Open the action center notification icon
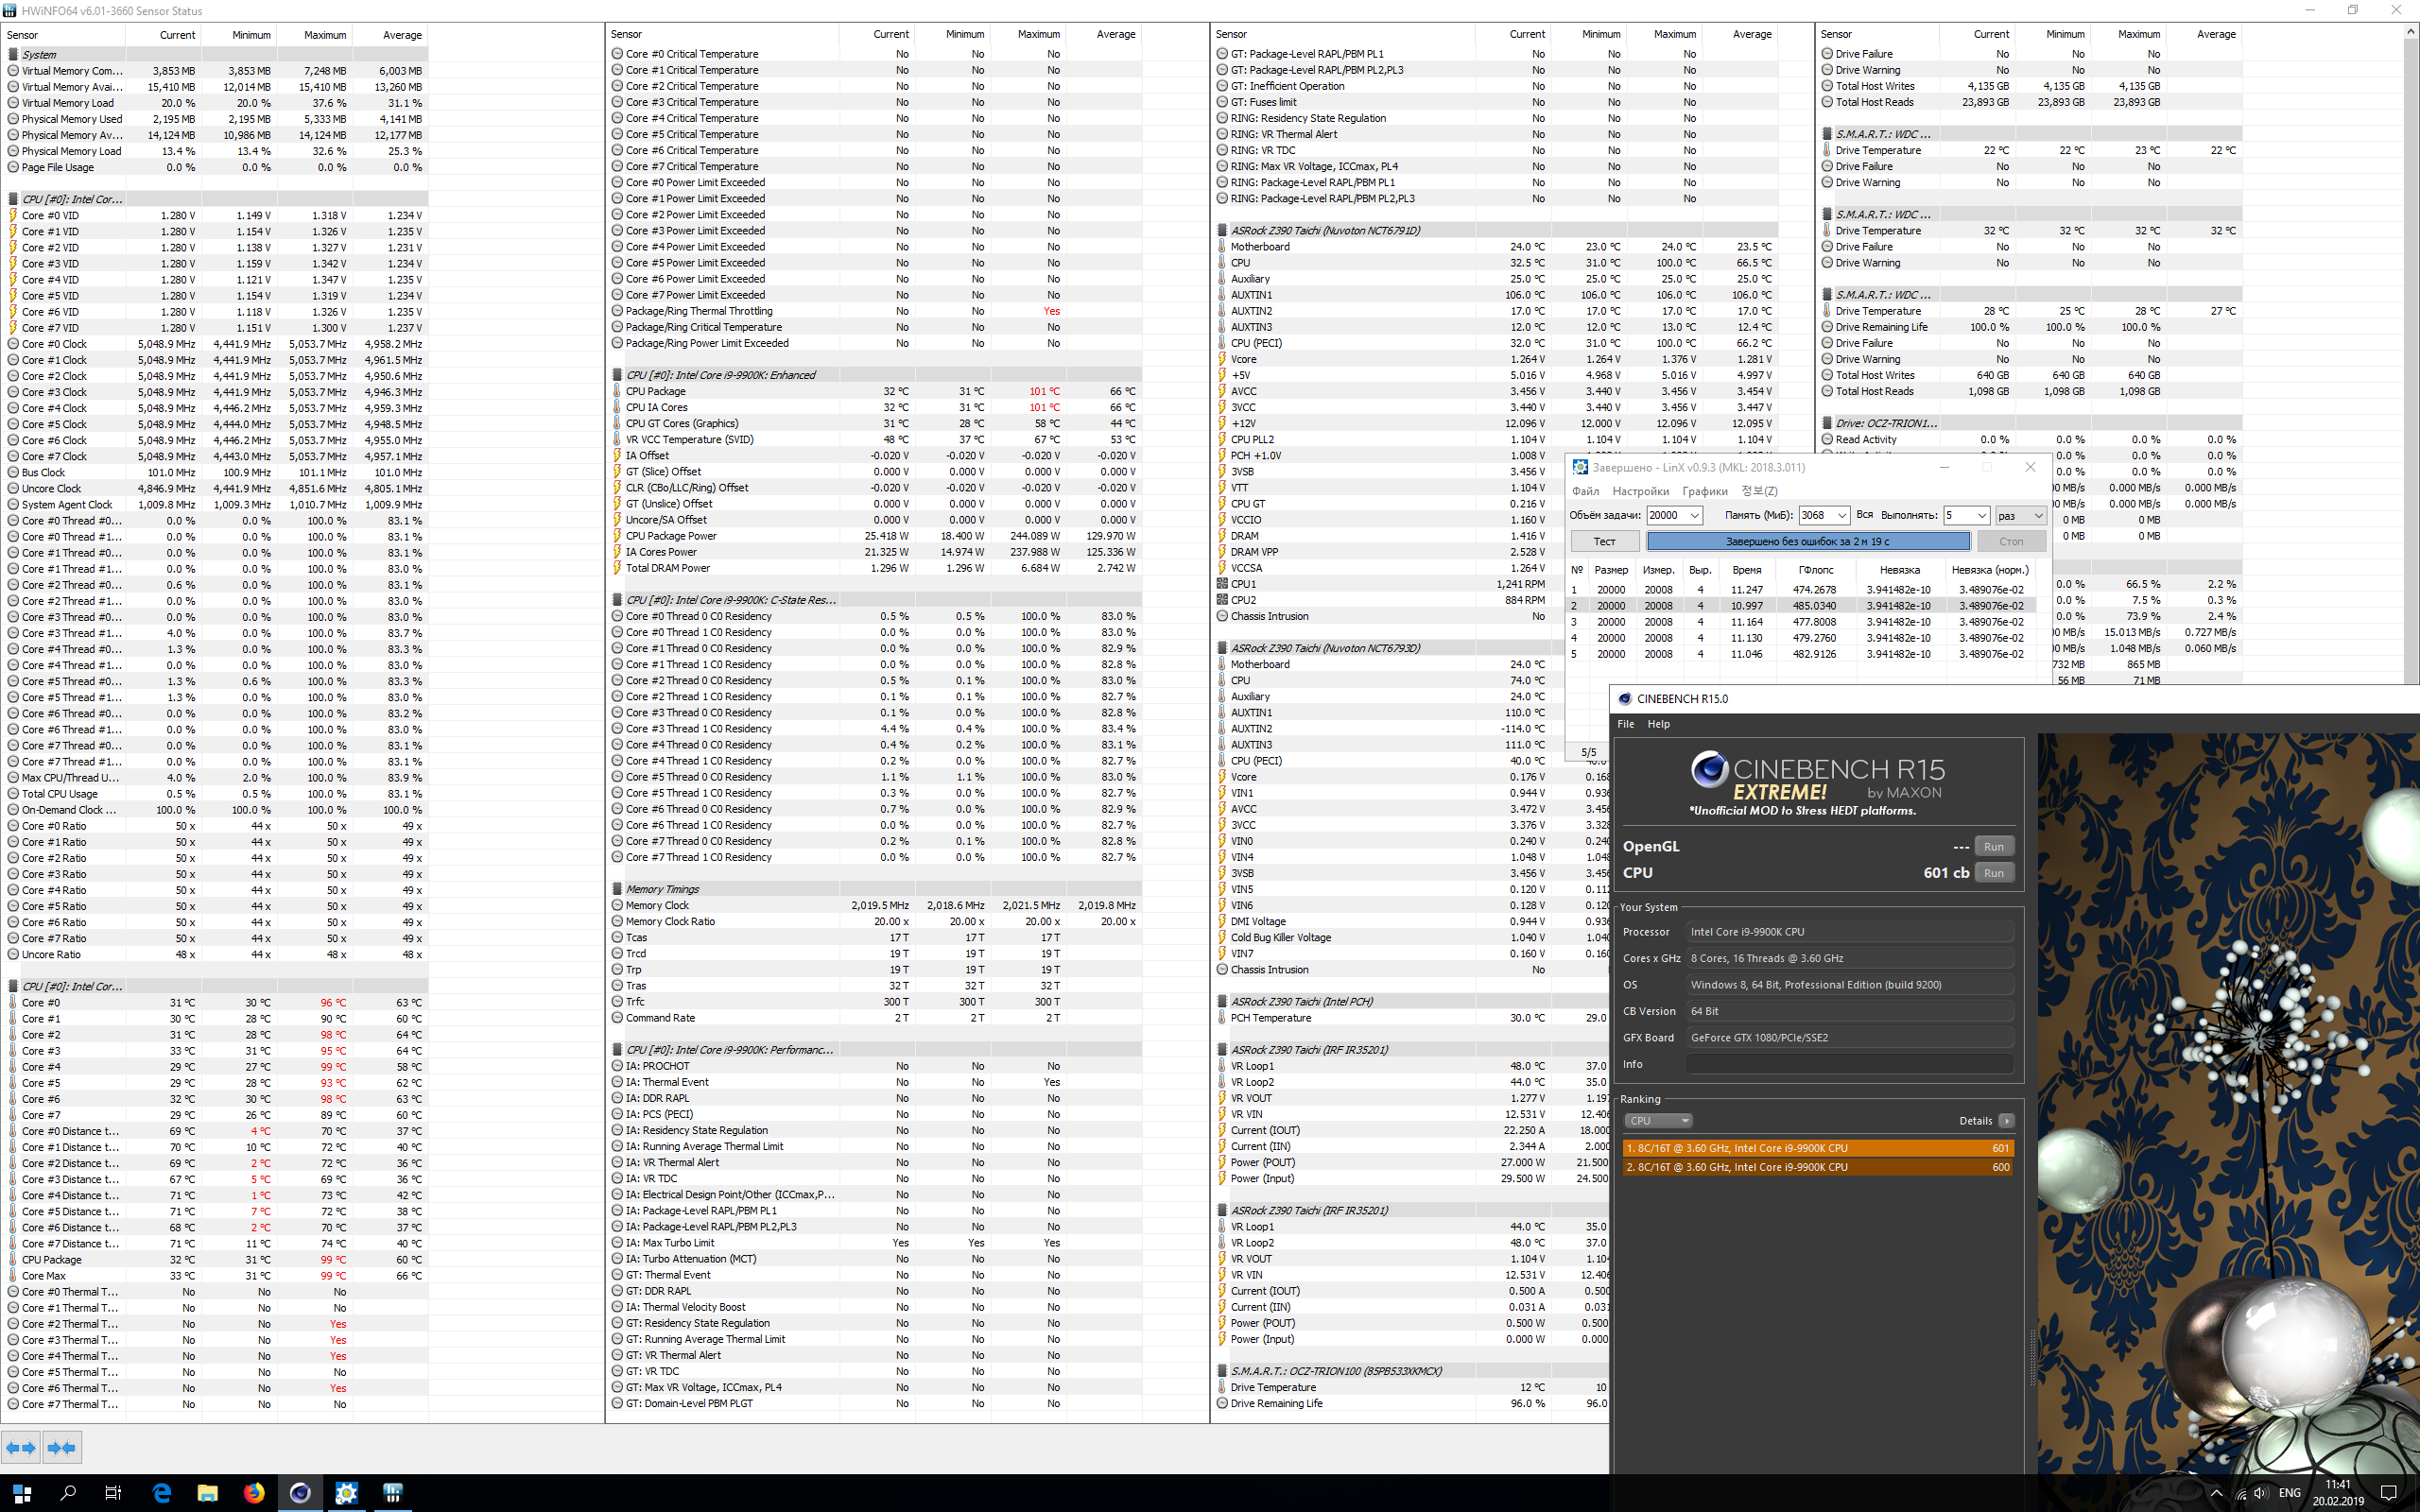2420x1512 pixels. tap(2388, 1493)
